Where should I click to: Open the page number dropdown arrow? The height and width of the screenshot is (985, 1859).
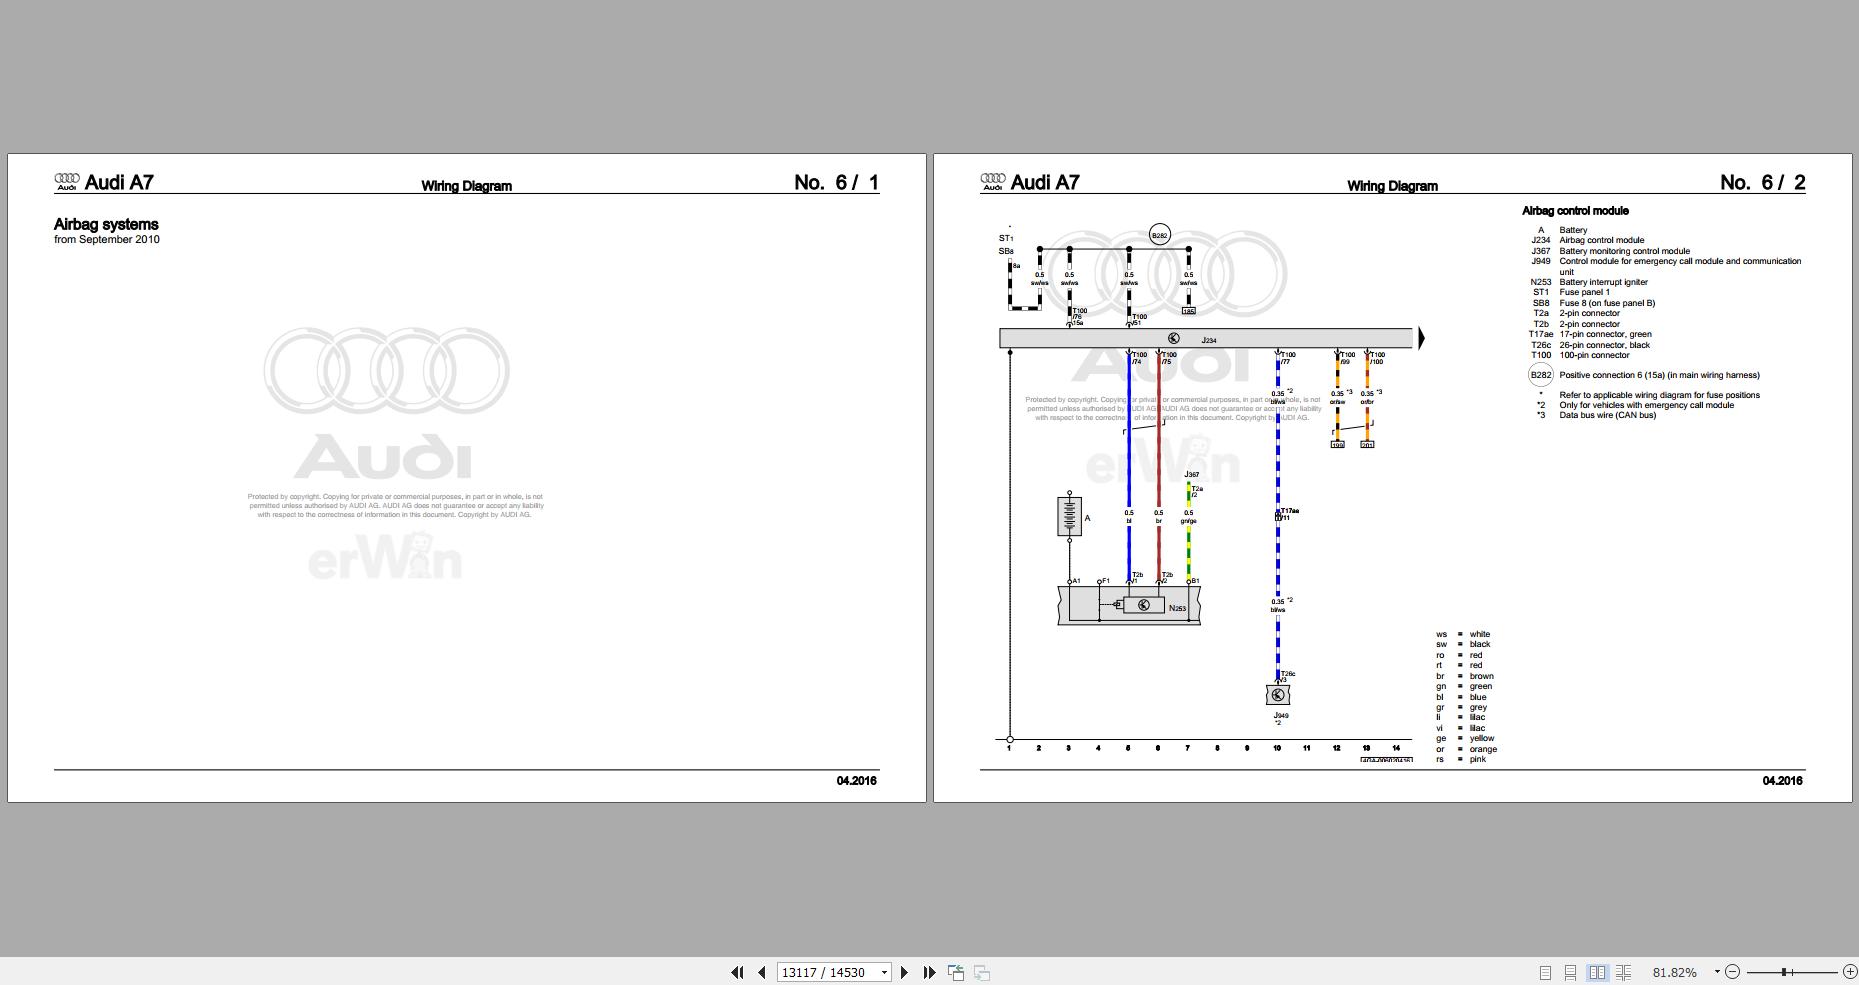[x=884, y=972]
